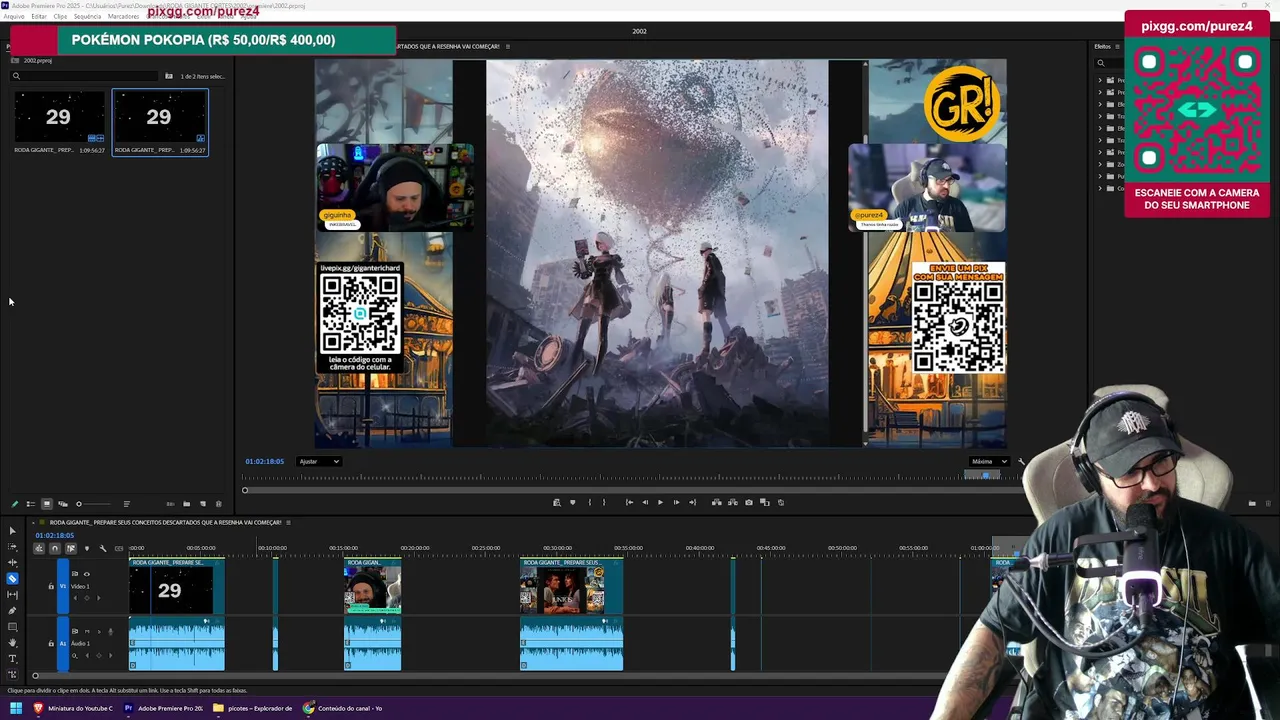This screenshot has height=720, width=1280.
Task: Select the Track Select Forward tool
Action: pyautogui.click(x=13, y=547)
